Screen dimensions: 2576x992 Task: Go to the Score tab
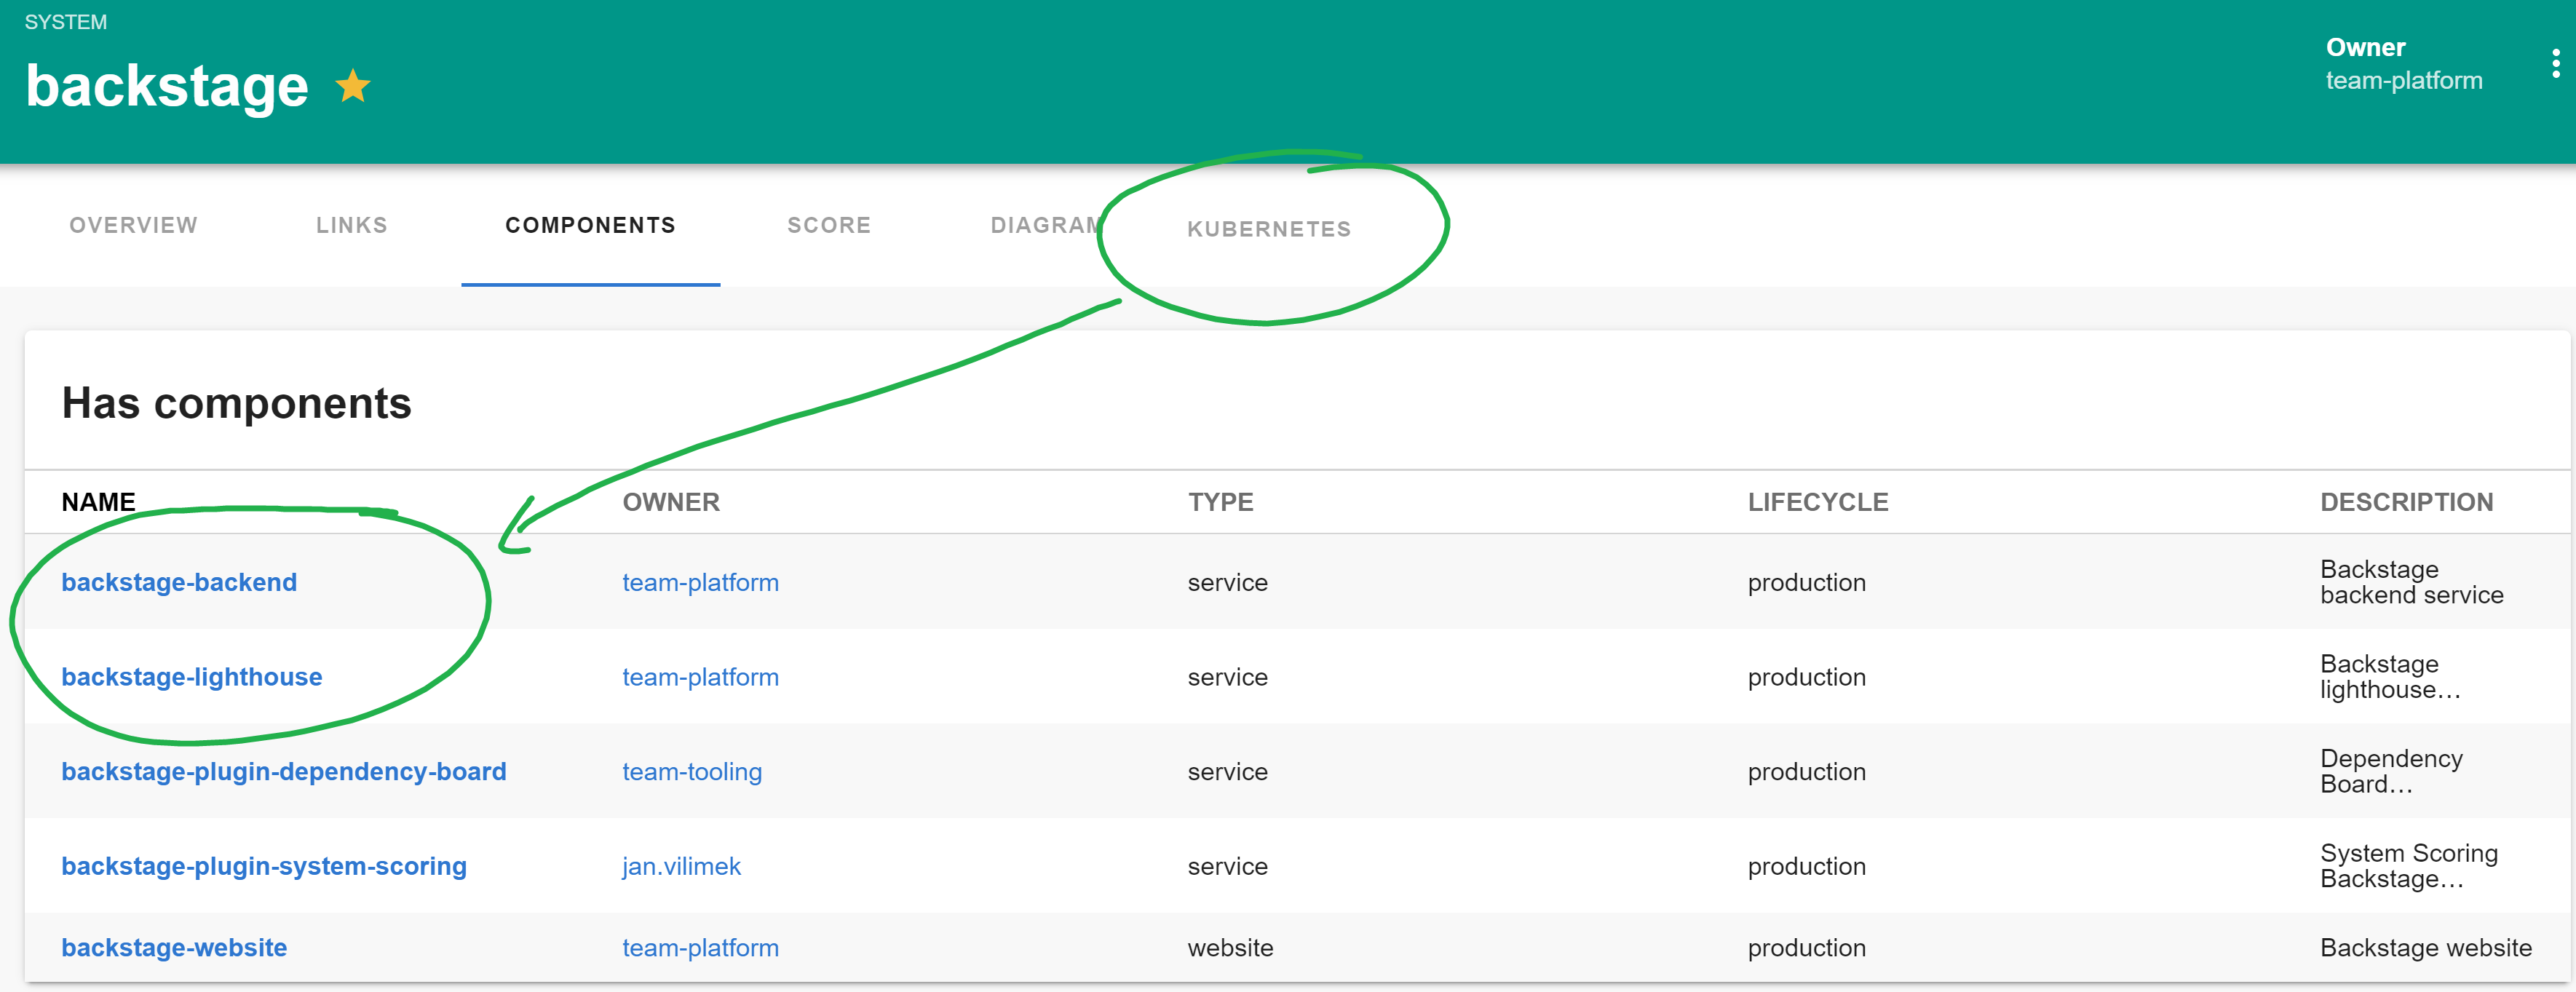pos(828,226)
